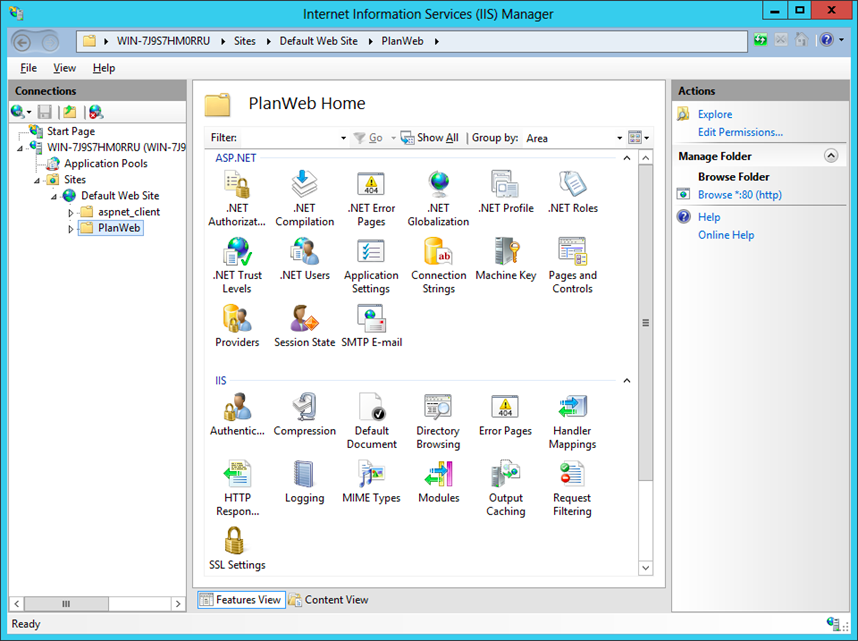Screen dimensions: 858x641
Task: Open the File menu
Action: (28, 68)
